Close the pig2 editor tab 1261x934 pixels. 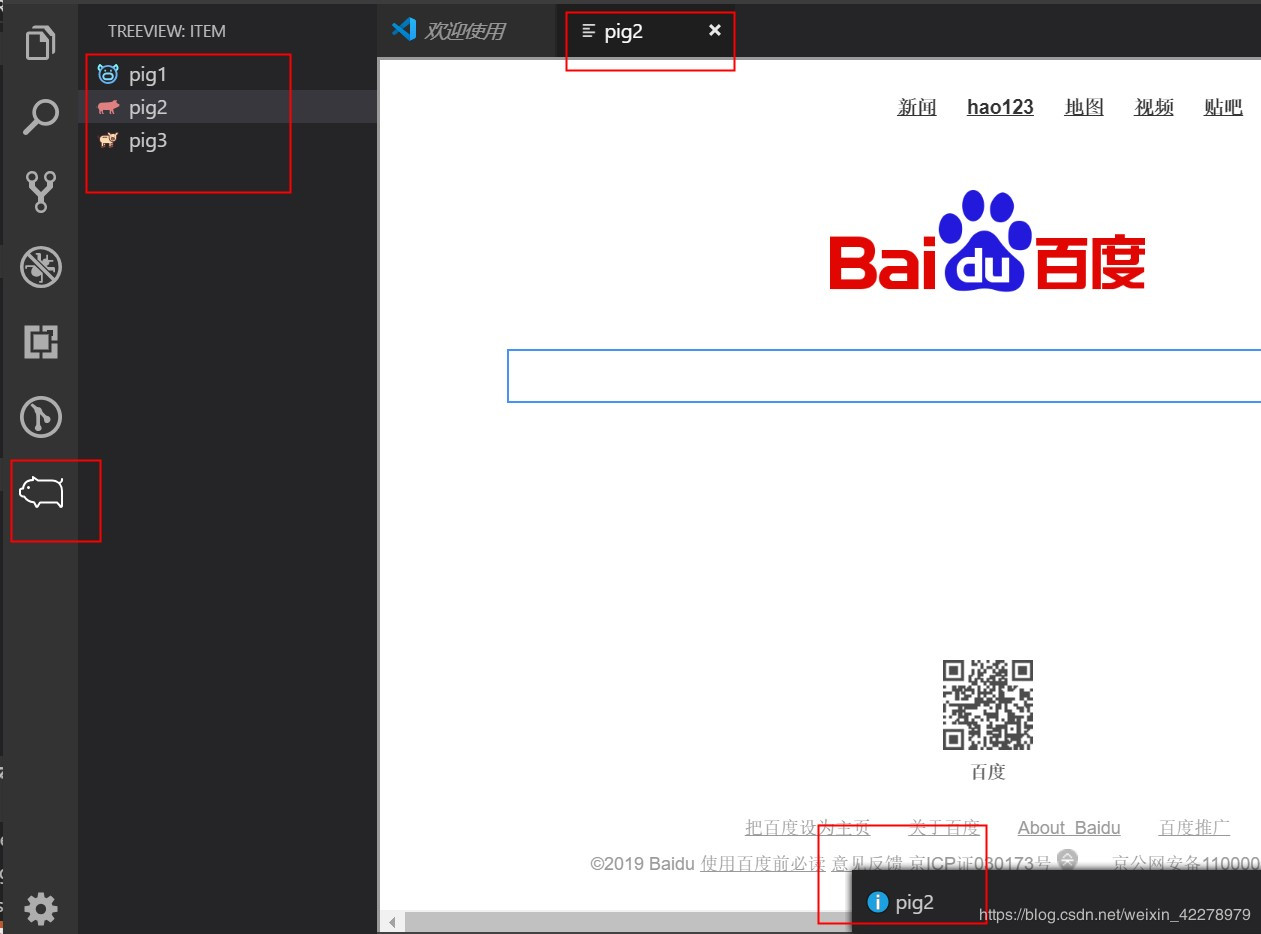[x=714, y=31]
